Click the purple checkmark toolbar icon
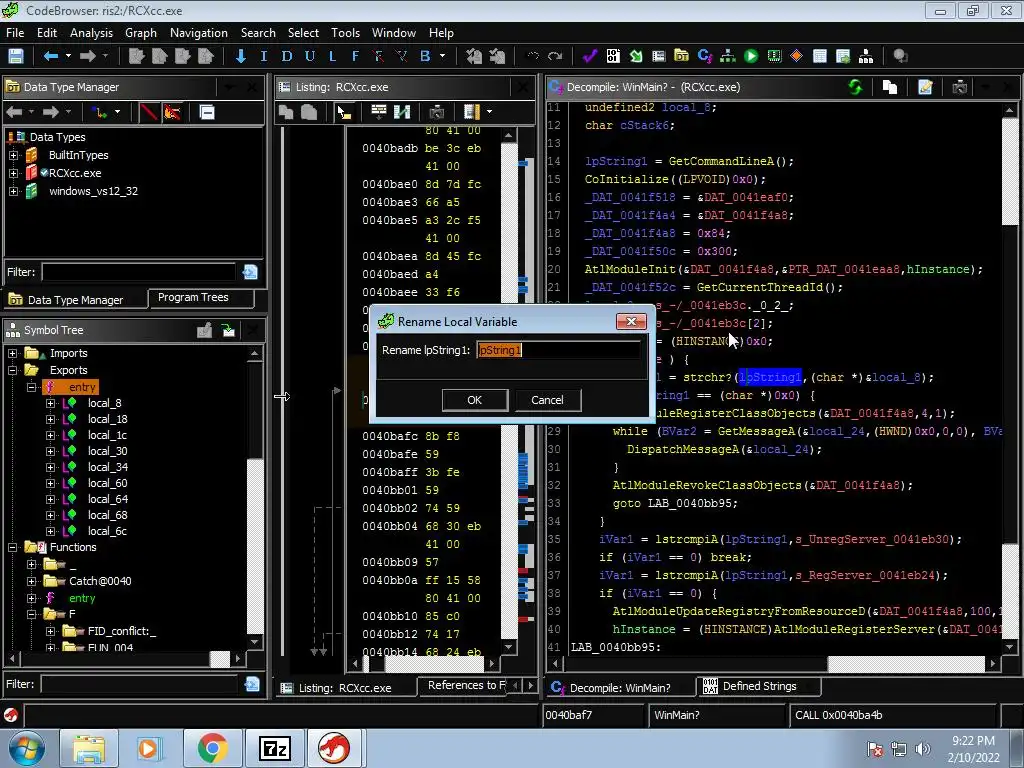The height and width of the screenshot is (768, 1024). click(590, 56)
